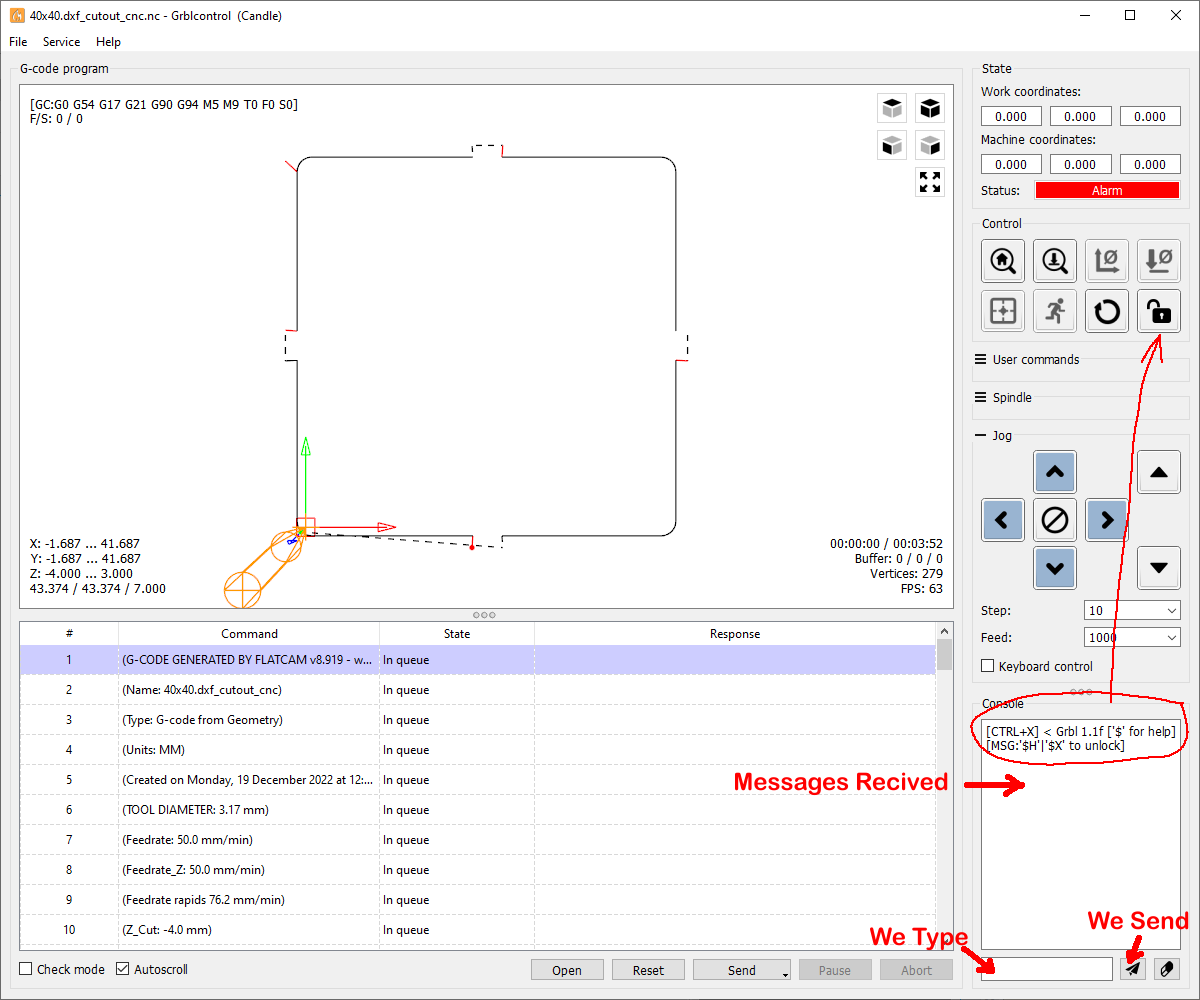This screenshot has width=1200, height=1000.
Task: Click the G-code table vertical scrollbar
Action: coord(944,785)
